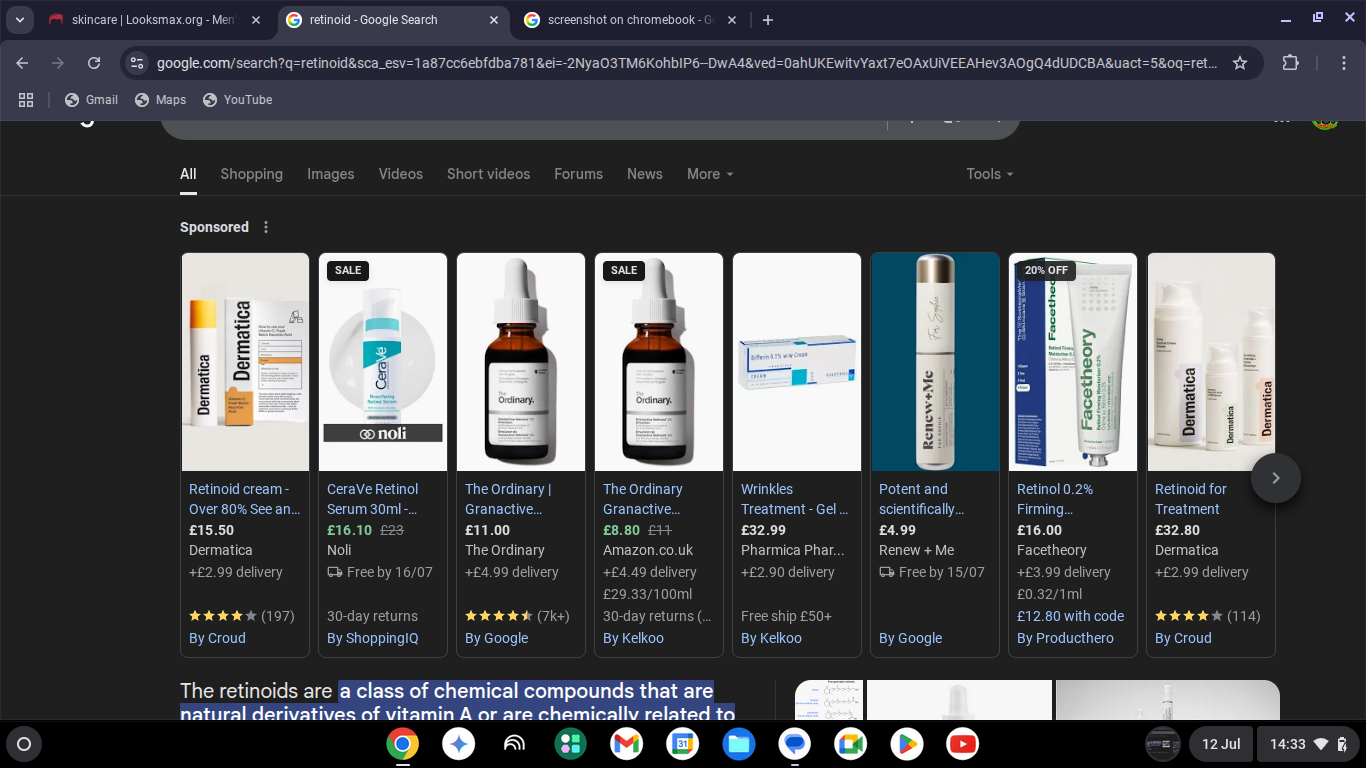Switch to the skincare Looksmax.org tab
Screen dimensions: 1366x768
[155, 20]
